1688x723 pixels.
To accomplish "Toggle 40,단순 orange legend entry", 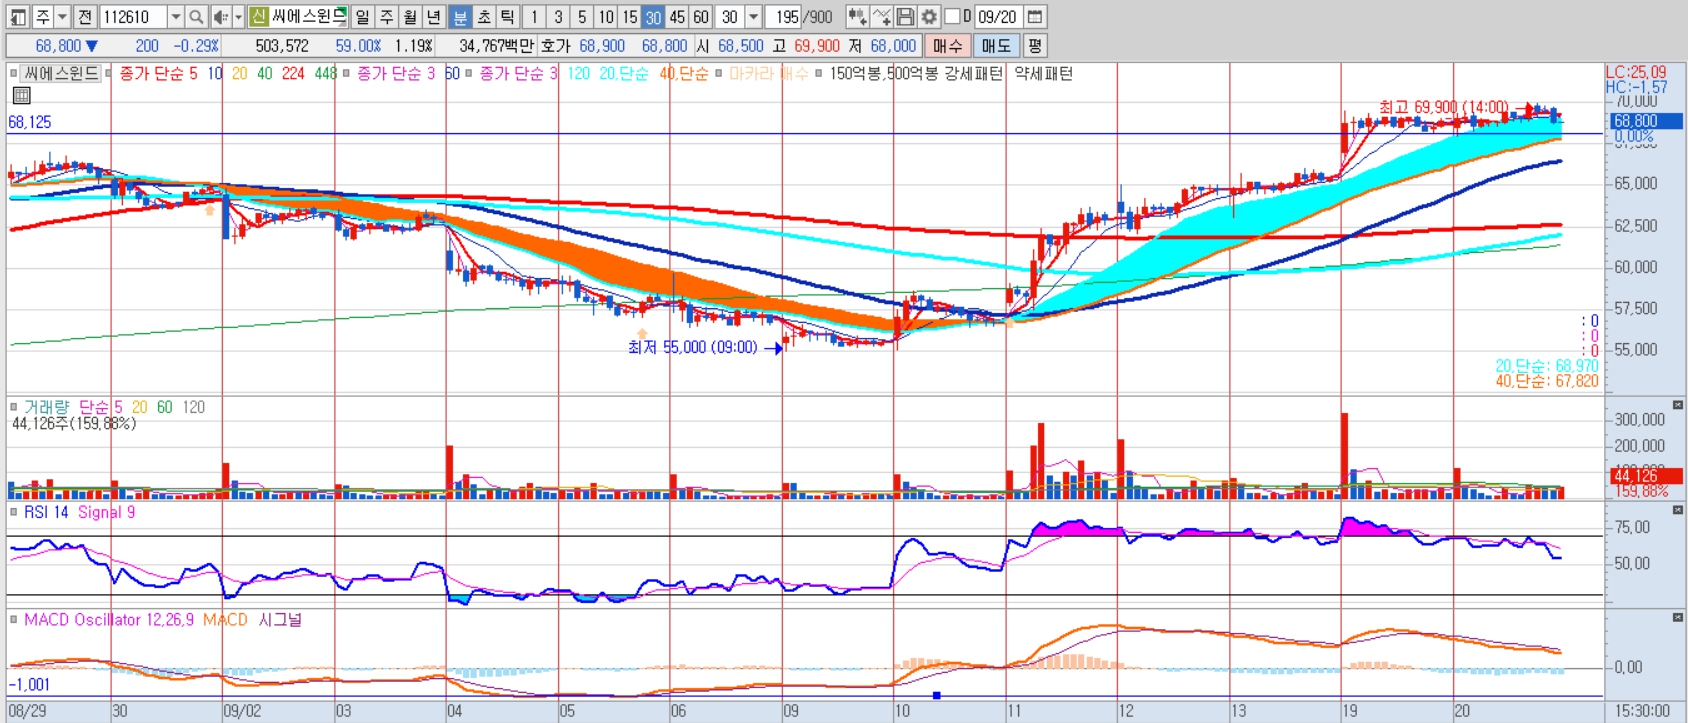I will click(x=684, y=73).
